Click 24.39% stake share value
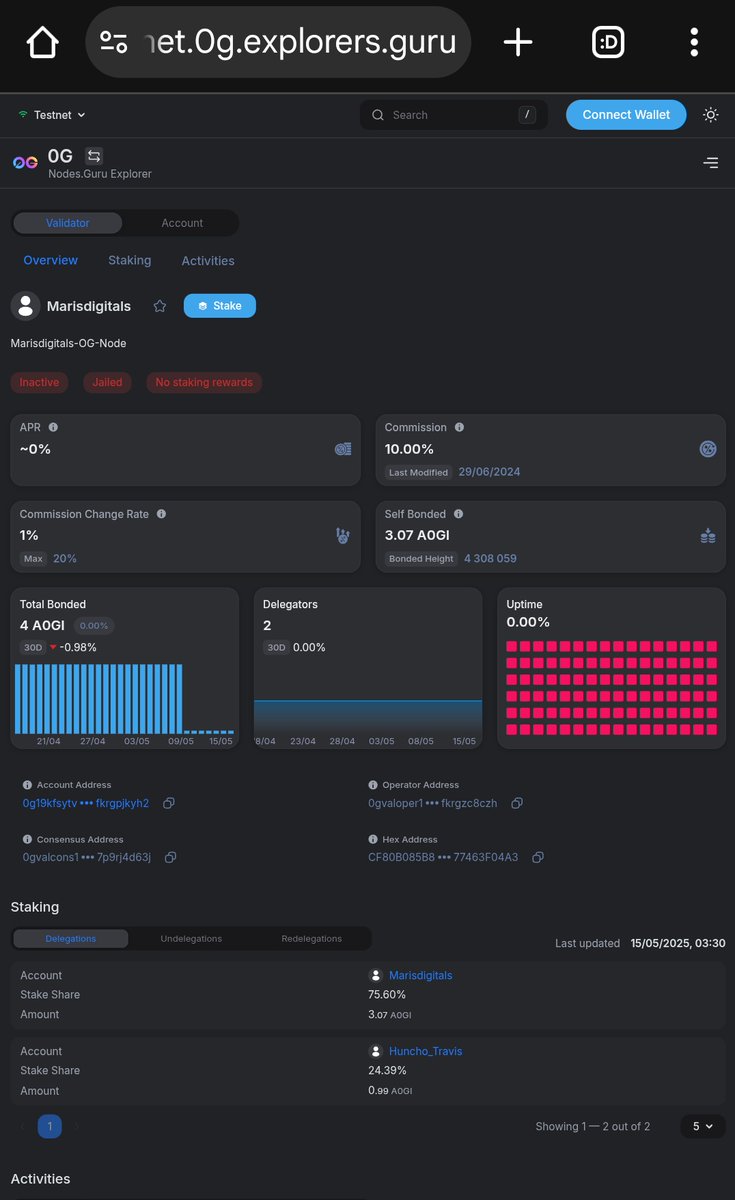This screenshot has height=1200, width=735. tap(387, 1071)
